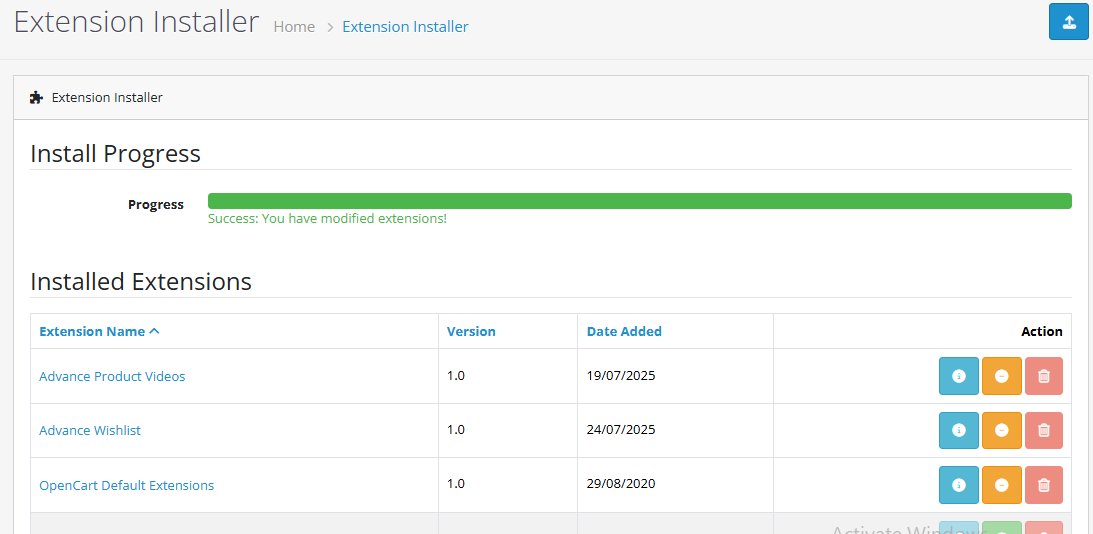
Task: Click the blue Upload button at top right
Action: (1068, 22)
